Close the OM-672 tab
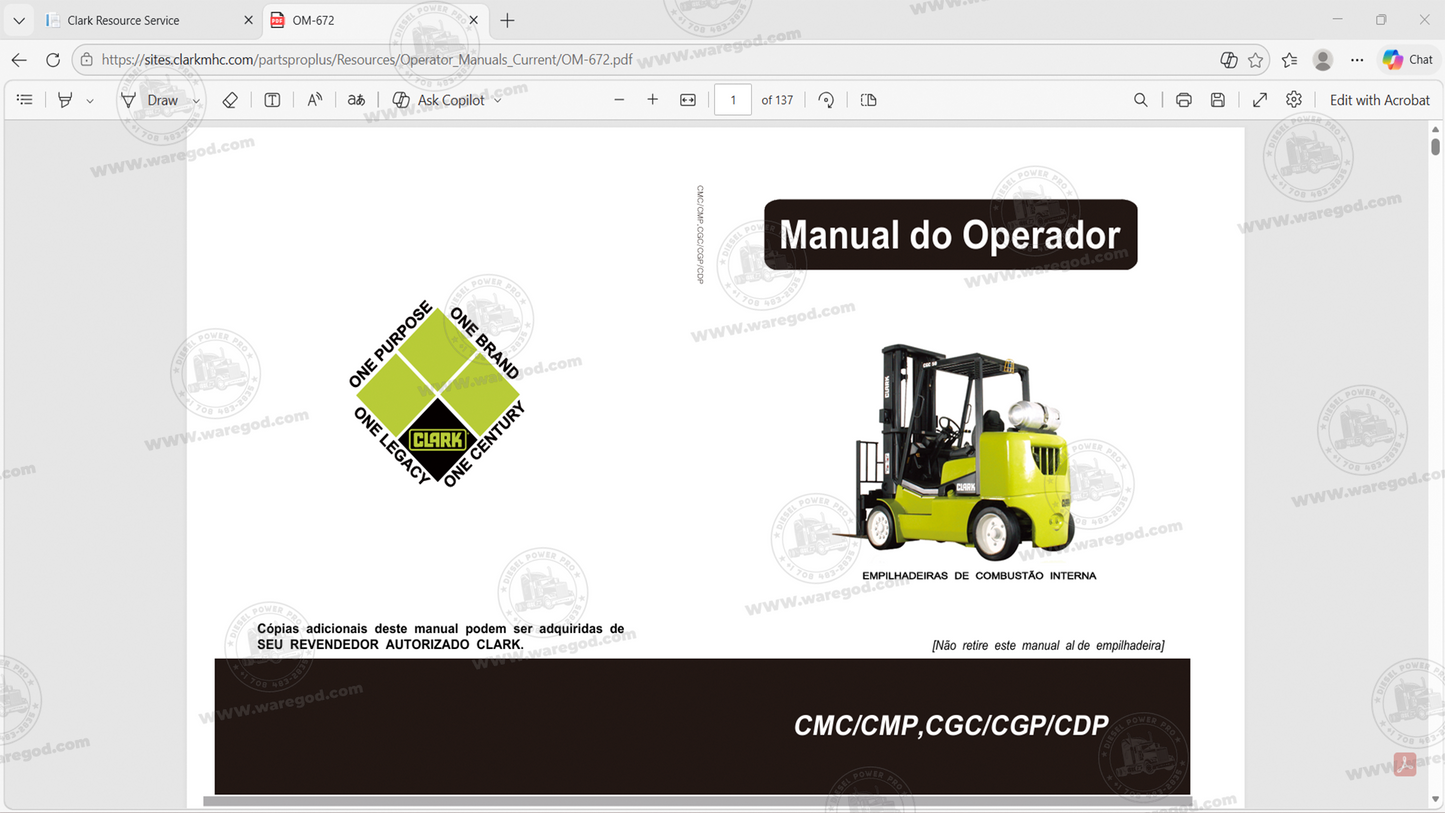 [474, 20]
